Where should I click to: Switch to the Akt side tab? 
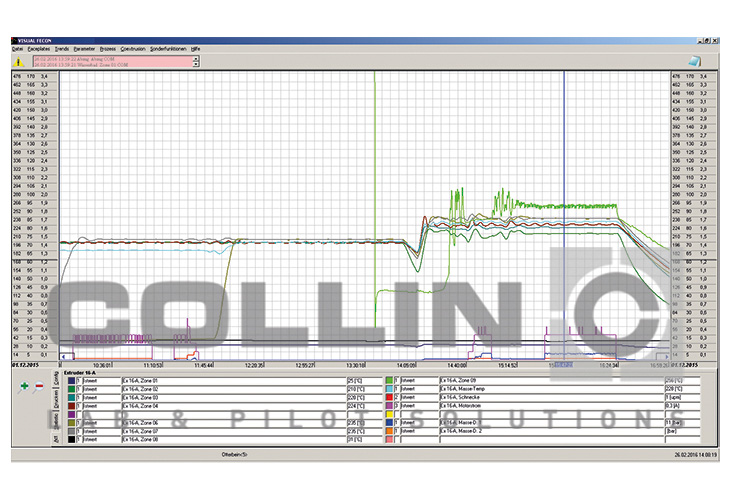click(x=56, y=439)
